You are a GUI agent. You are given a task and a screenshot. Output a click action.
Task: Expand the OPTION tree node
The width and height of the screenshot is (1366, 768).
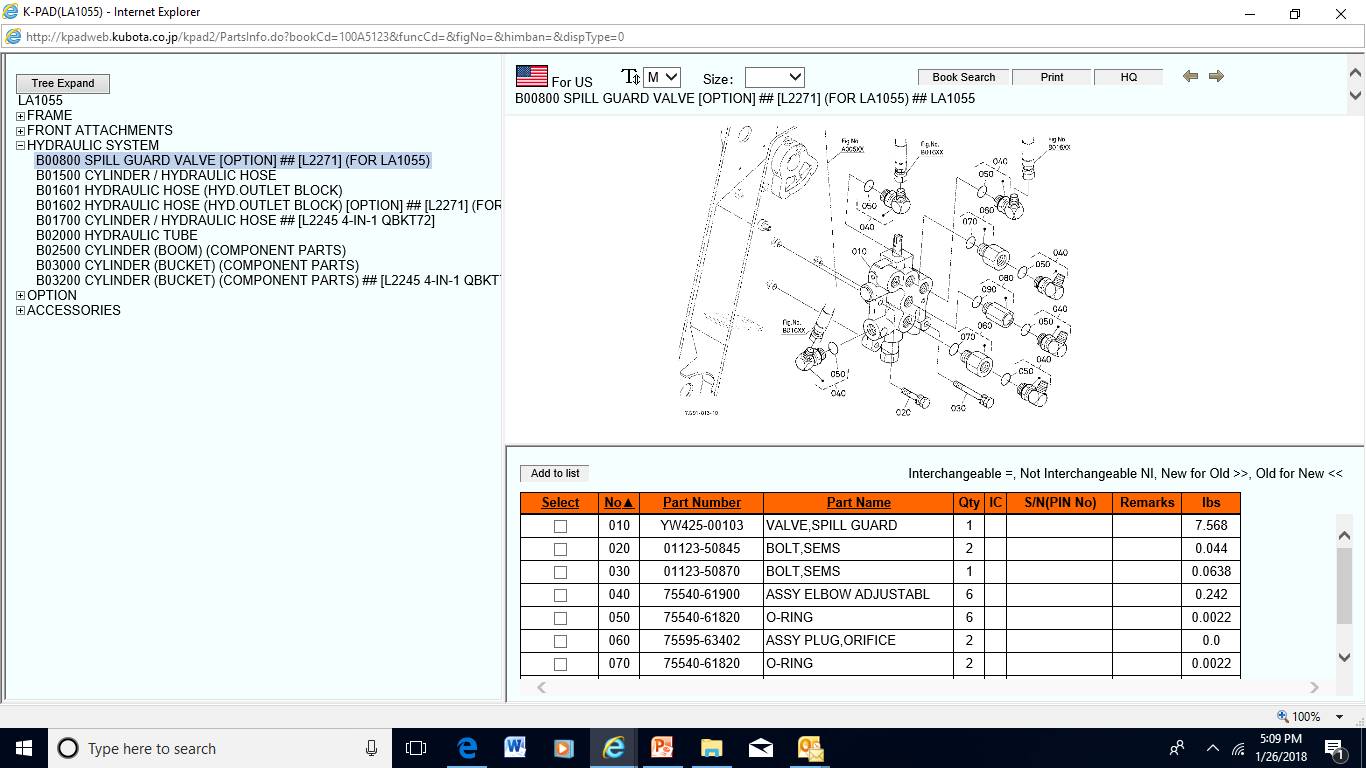[20, 296]
